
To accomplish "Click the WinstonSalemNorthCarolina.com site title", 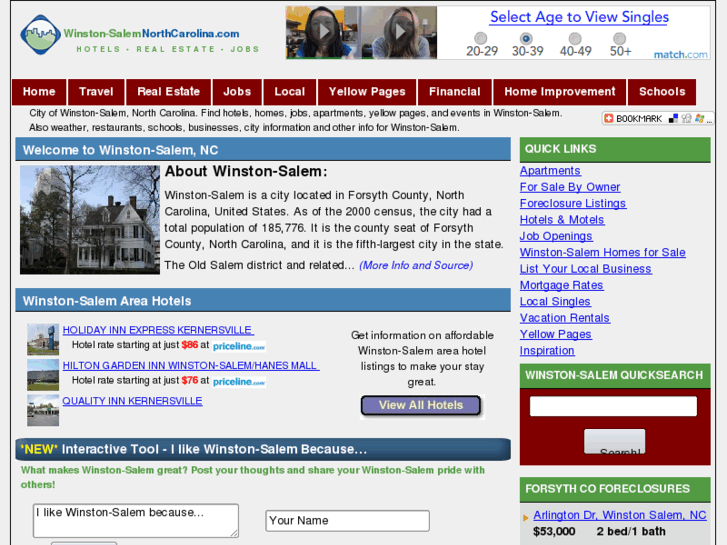I will (x=151, y=33).
